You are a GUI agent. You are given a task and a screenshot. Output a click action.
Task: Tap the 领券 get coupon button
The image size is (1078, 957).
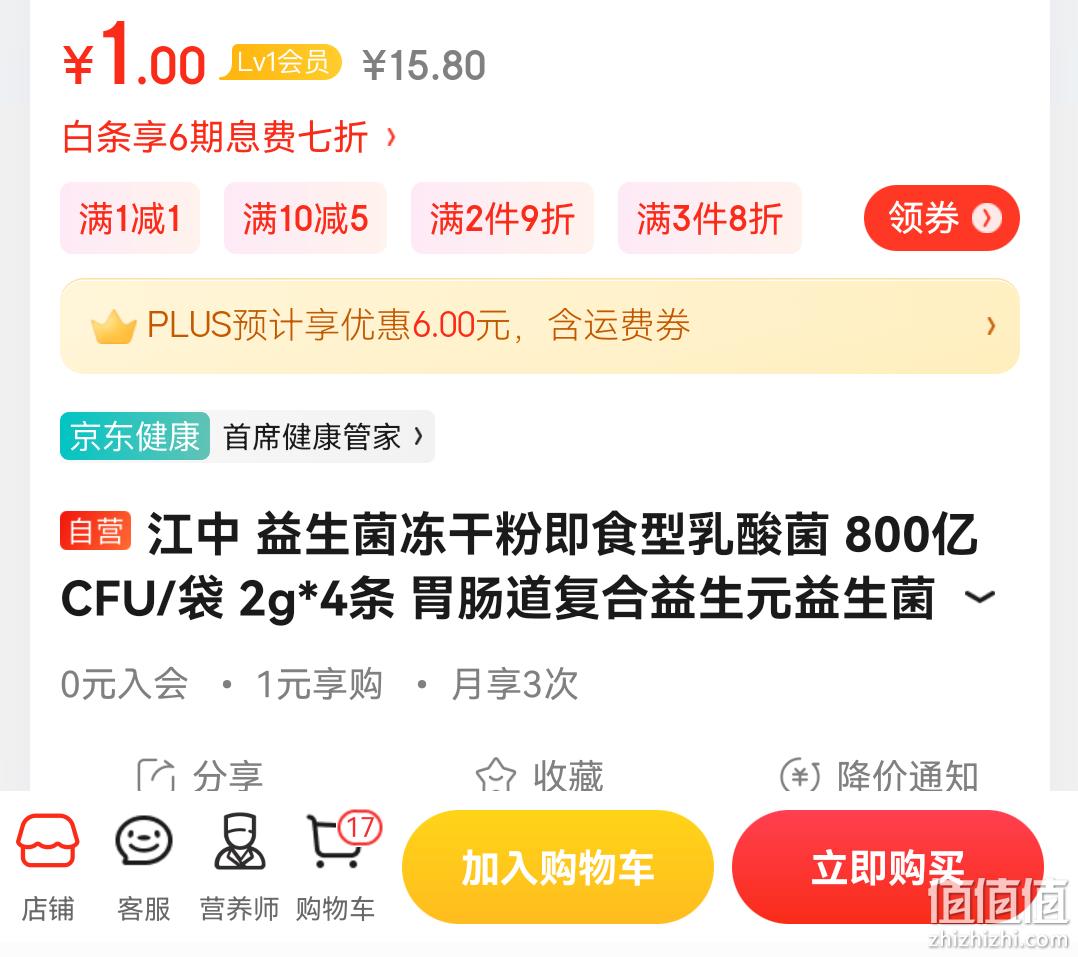[x=941, y=218]
